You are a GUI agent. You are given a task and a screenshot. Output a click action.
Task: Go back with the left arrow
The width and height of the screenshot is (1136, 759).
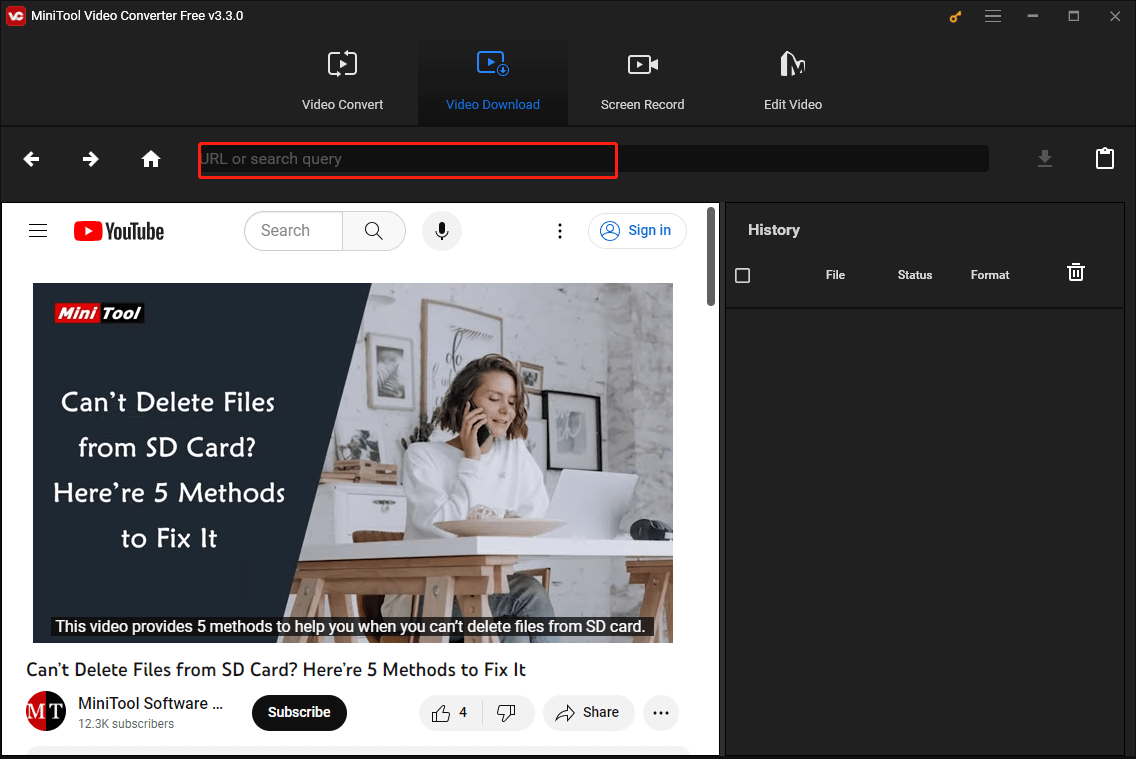pyautogui.click(x=31, y=159)
